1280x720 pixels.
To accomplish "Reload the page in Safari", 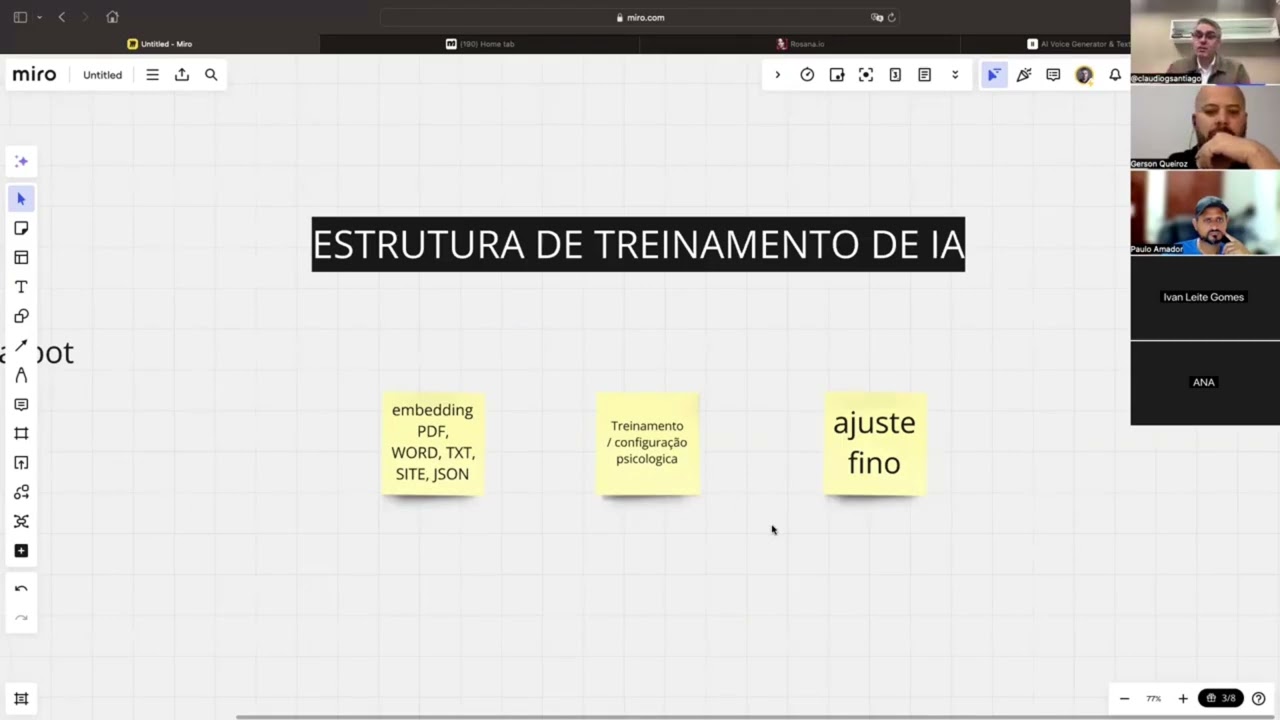I will coord(891,17).
